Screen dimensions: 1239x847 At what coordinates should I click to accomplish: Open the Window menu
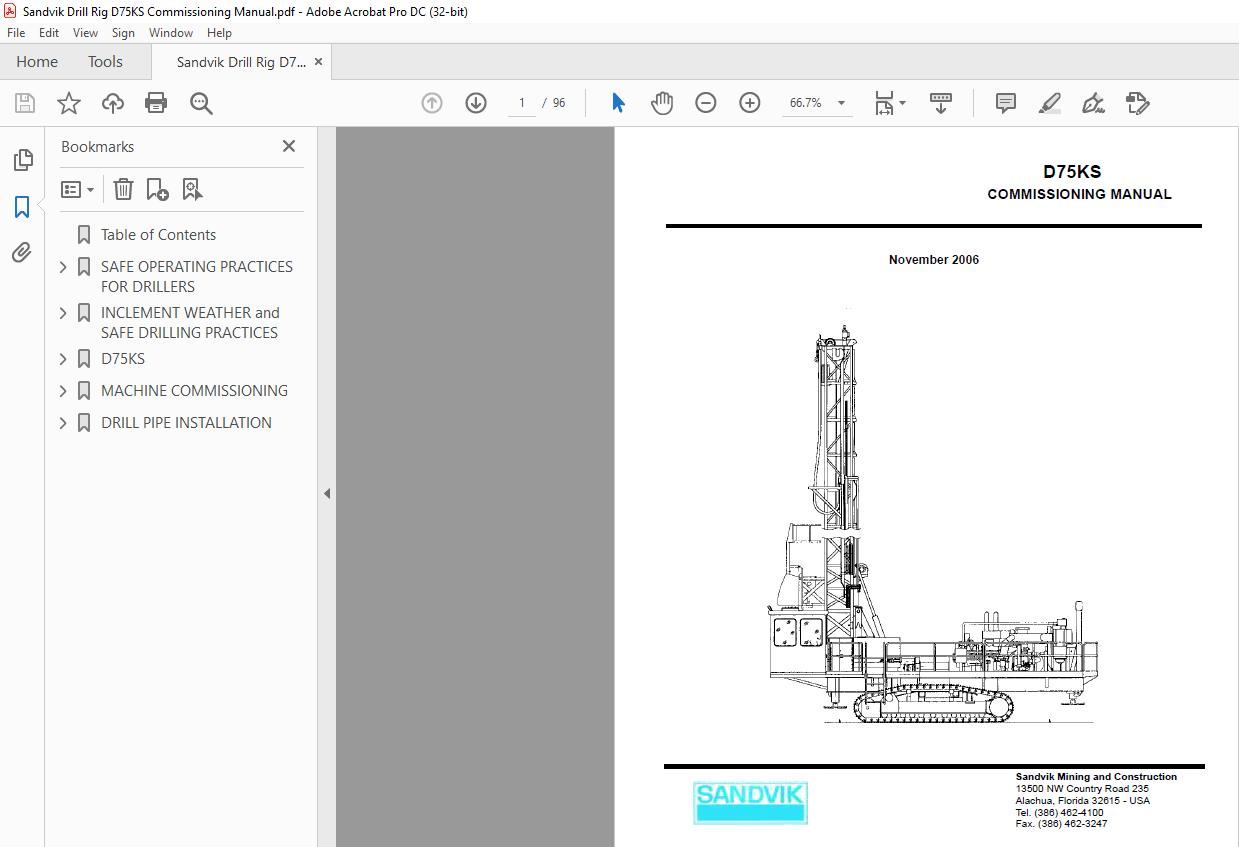[170, 32]
